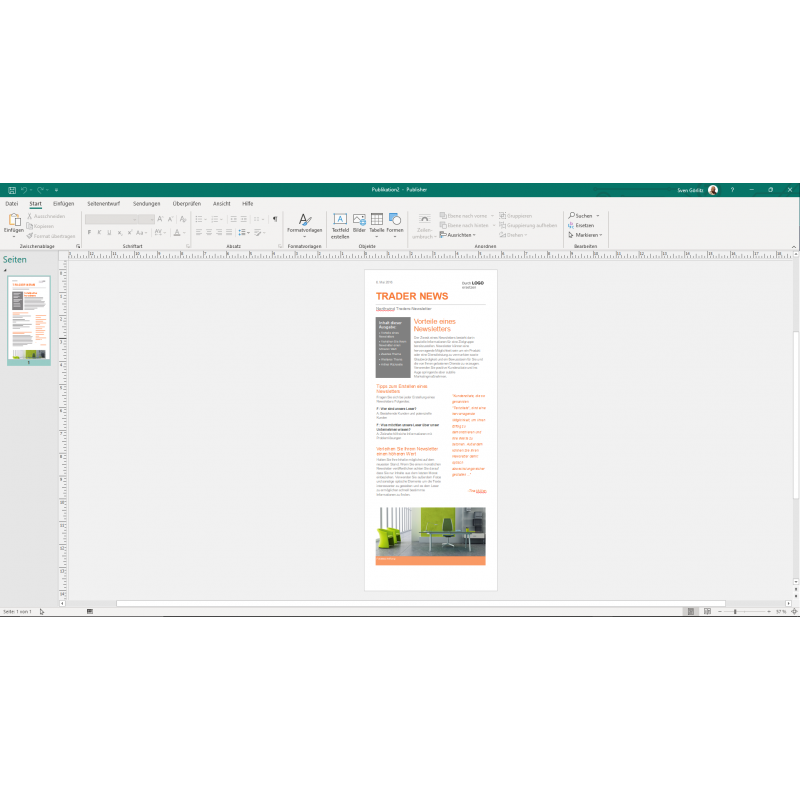
Task: Click the help question mark icon
Action: click(x=732, y=189)
